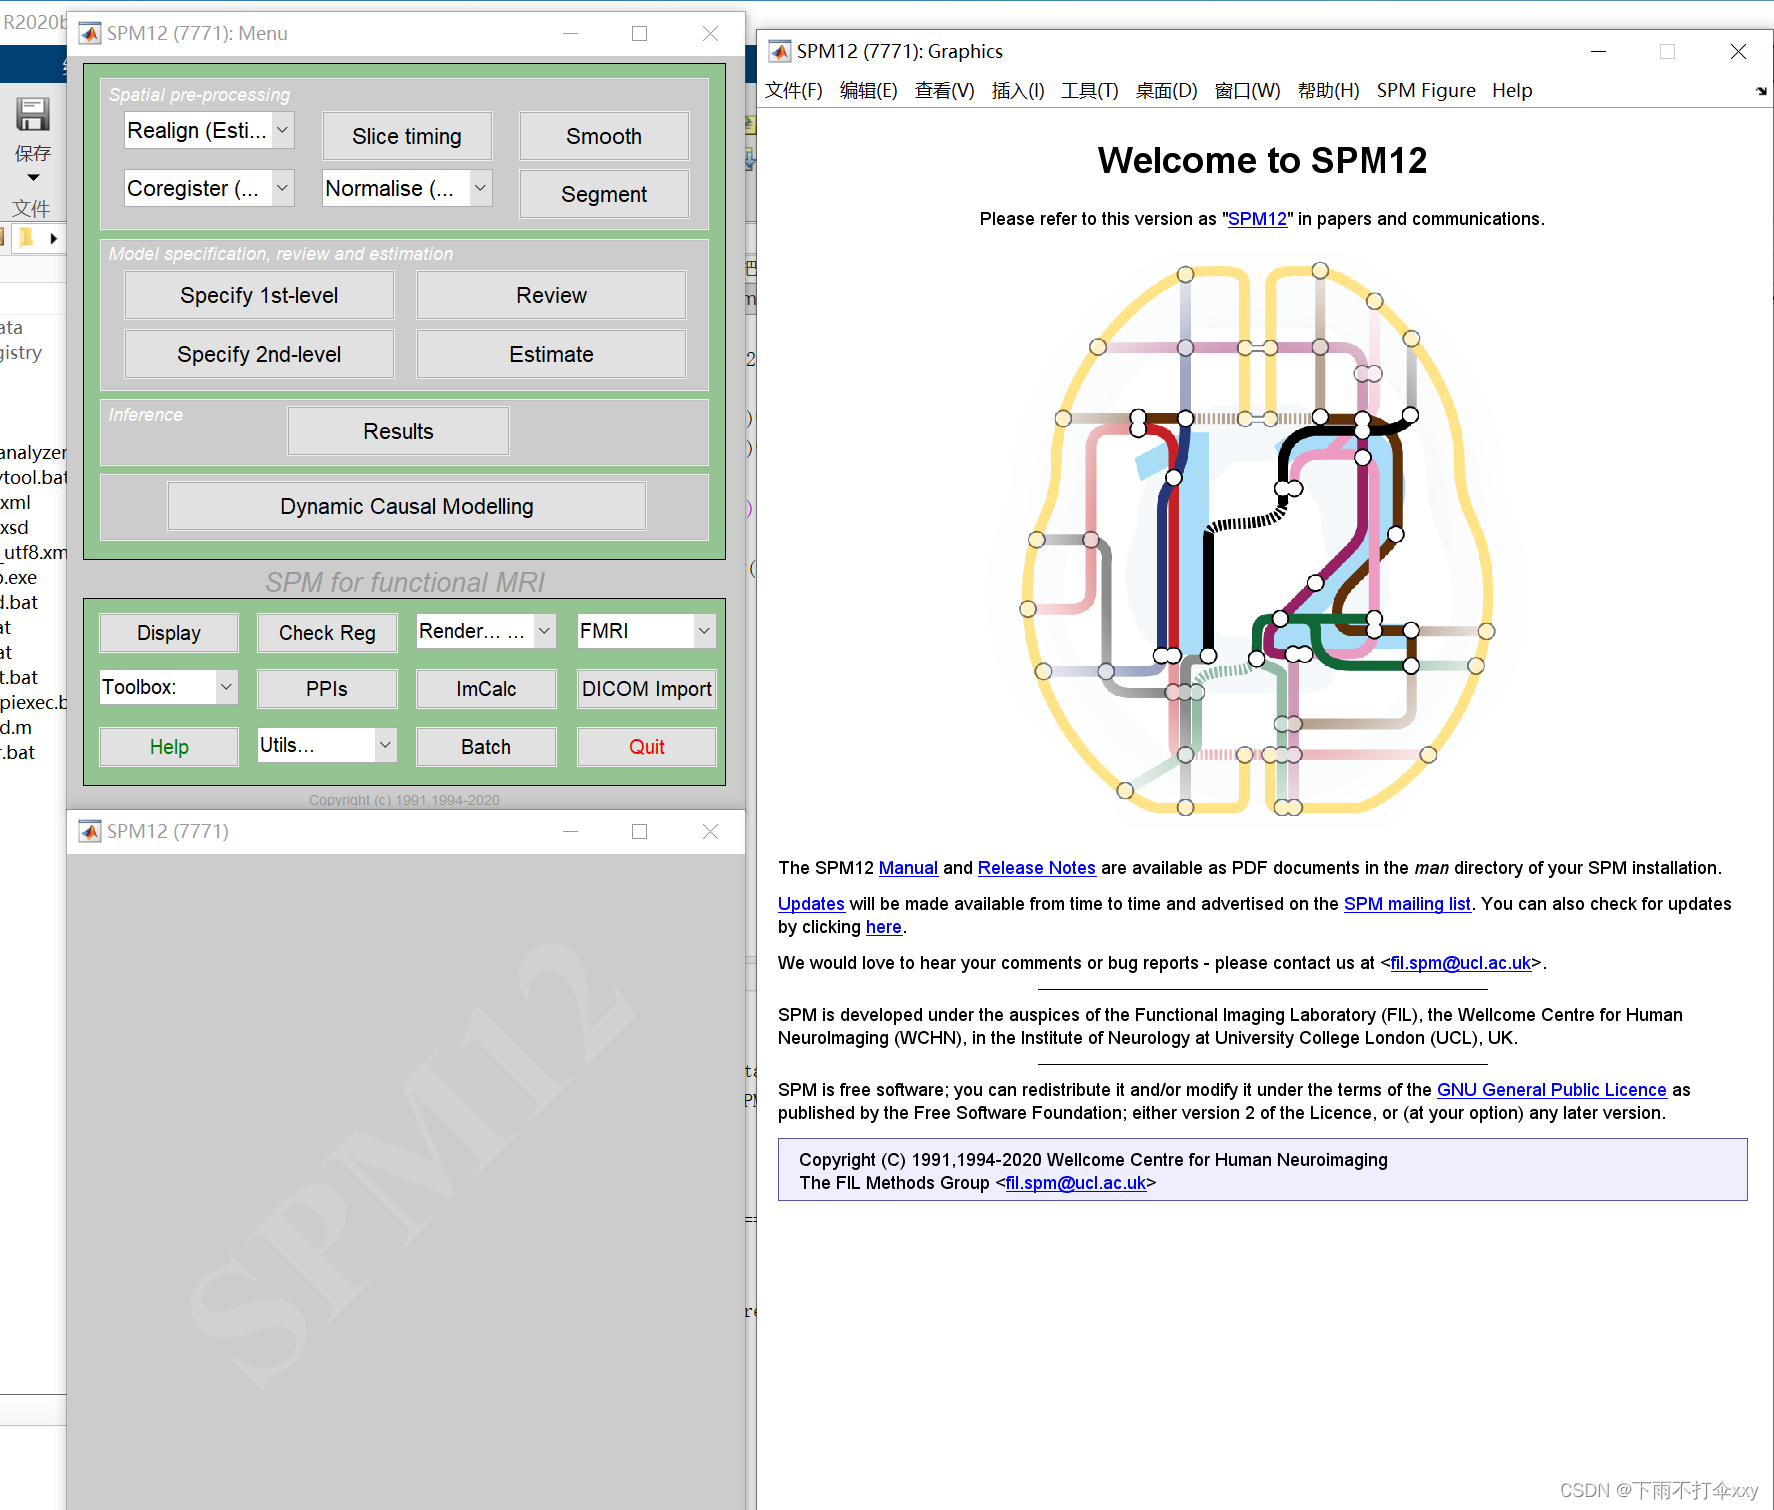Click fil.spm@ucl.ac.uk link in copyright box
1774x1510 pixels.
[x=1076, y=1183]
